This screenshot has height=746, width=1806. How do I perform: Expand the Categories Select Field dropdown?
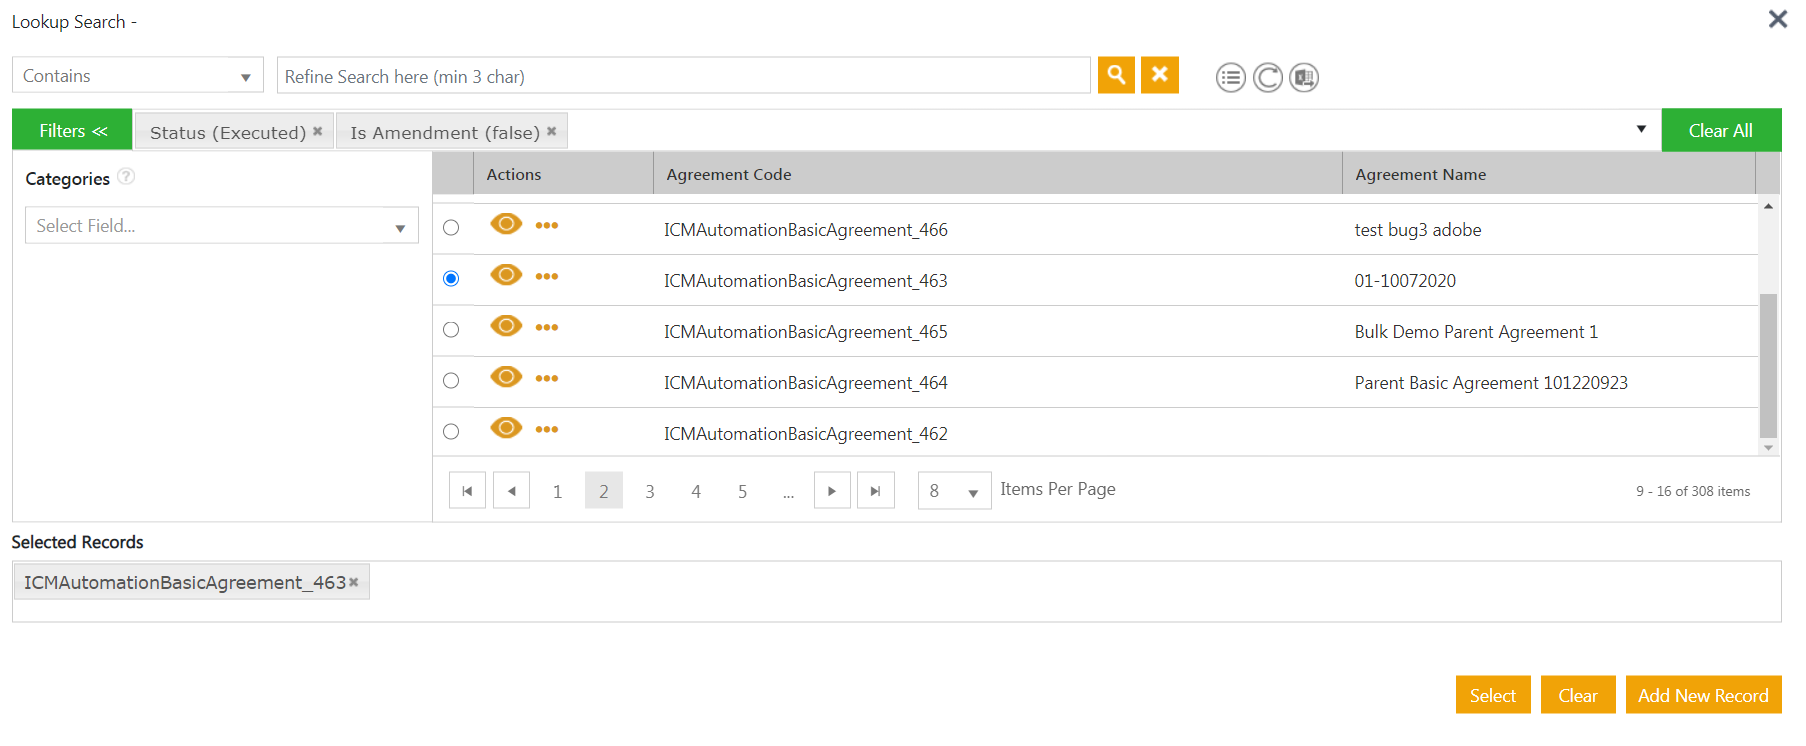(x=221, y=226)
